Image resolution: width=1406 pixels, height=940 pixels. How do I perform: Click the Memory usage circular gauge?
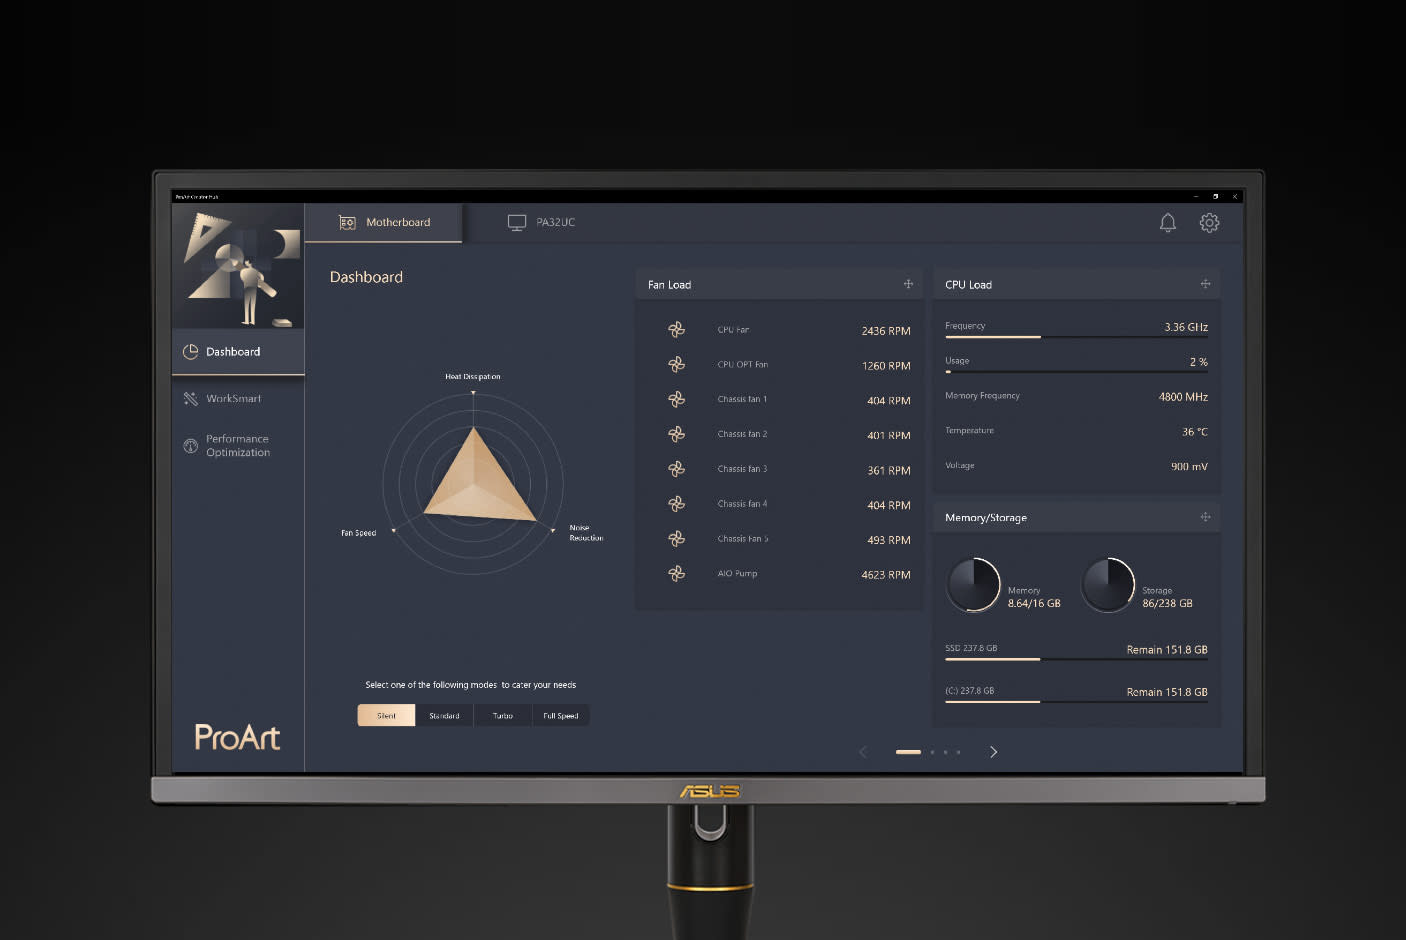[974, 585]
